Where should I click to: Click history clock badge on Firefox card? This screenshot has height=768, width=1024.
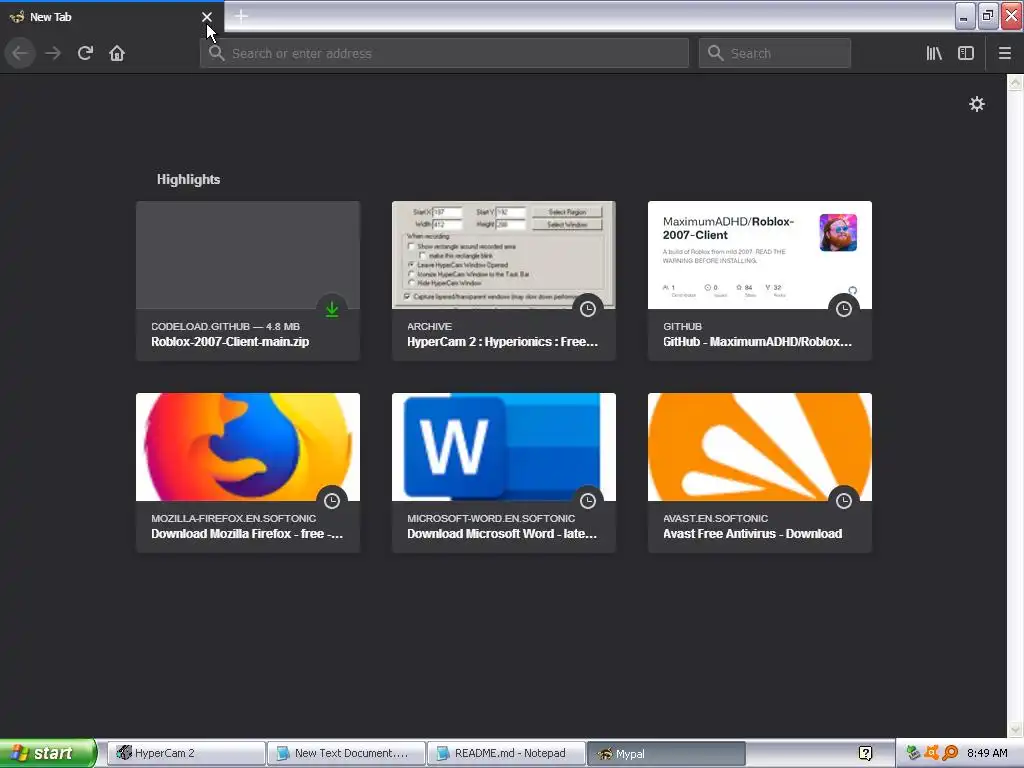pos(332,501)
